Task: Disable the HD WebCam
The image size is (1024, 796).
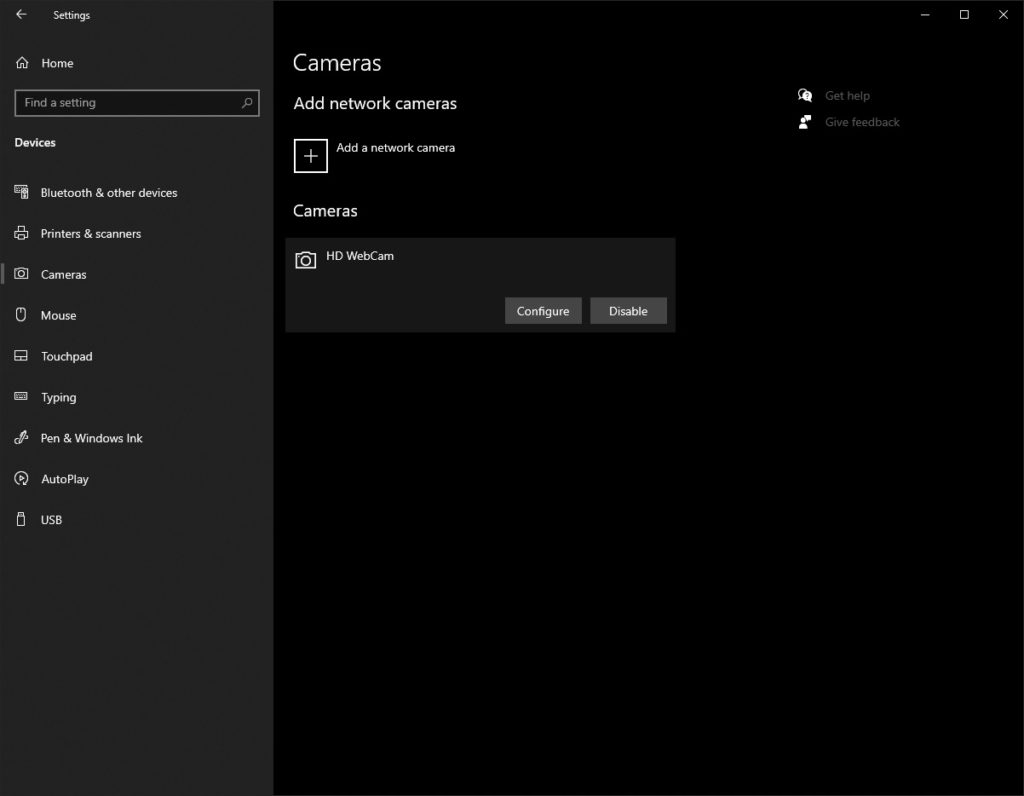Action: click(x=628, y=311)
